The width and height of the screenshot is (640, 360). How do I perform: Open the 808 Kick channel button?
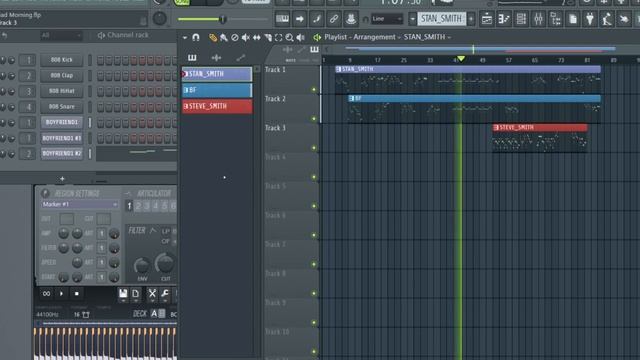tap(62, 60)
